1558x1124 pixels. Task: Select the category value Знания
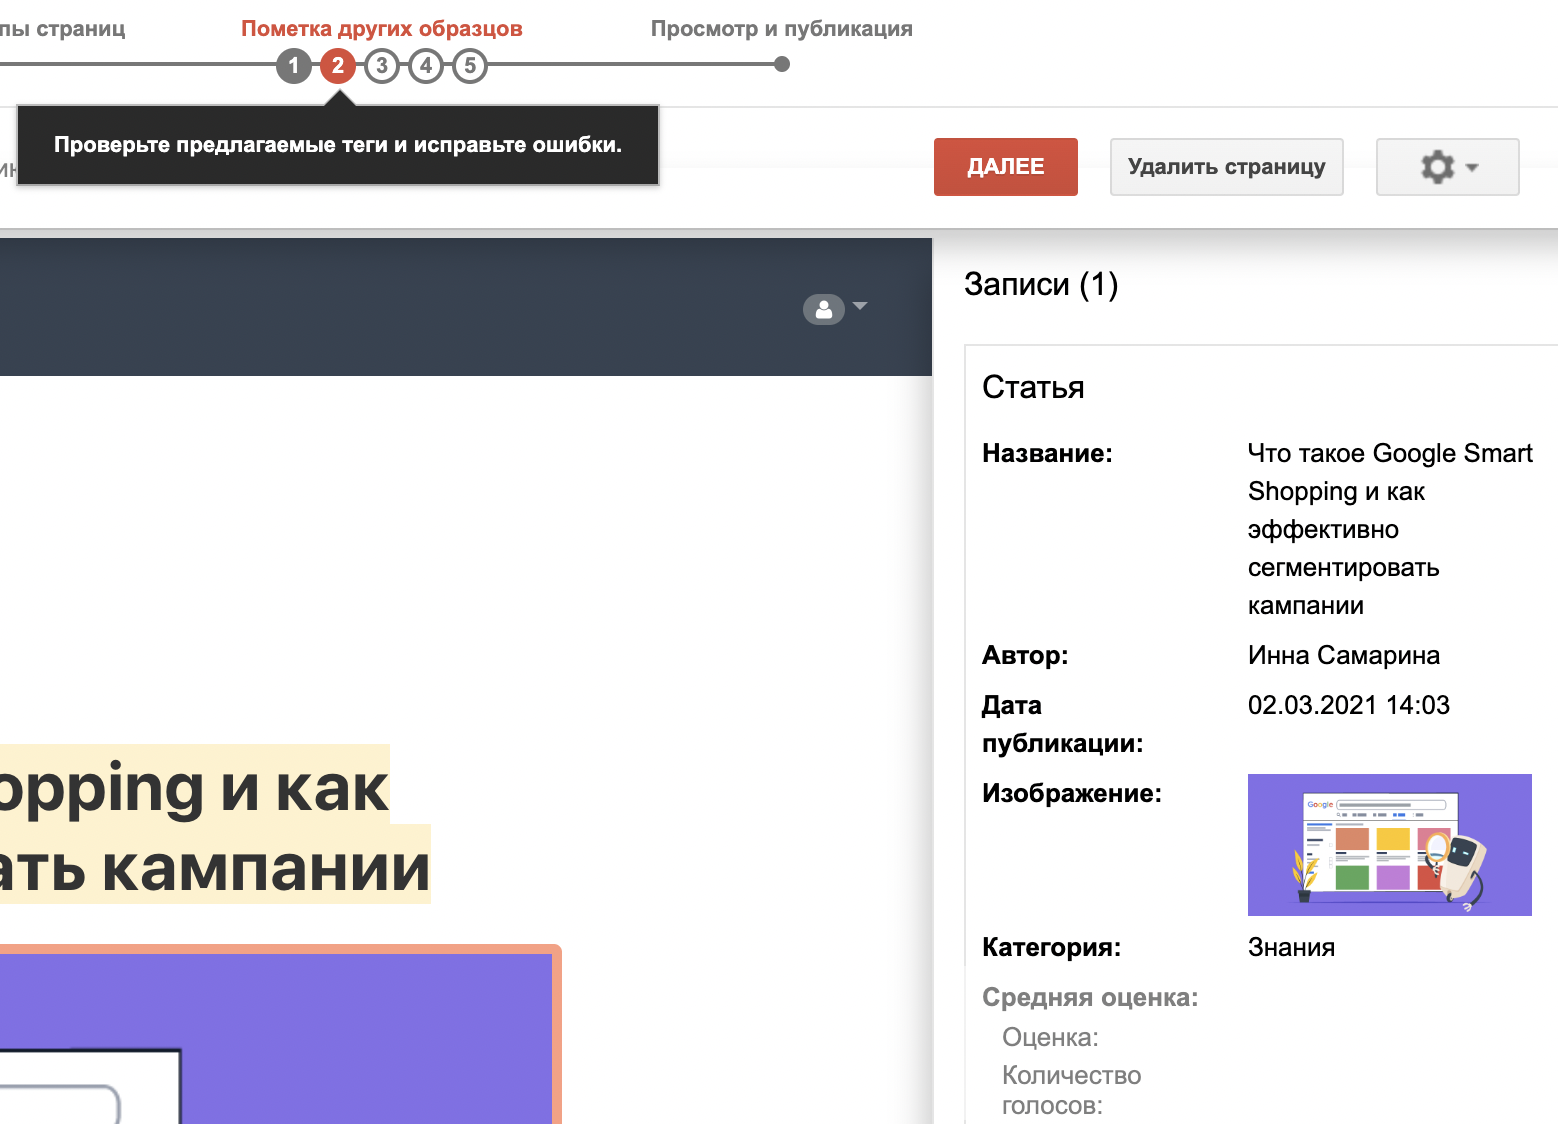pos(1291,947)
